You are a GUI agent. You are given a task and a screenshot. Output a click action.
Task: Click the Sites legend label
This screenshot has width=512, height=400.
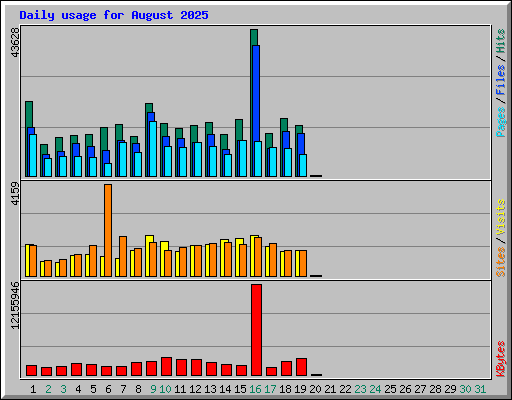(500, 262)
